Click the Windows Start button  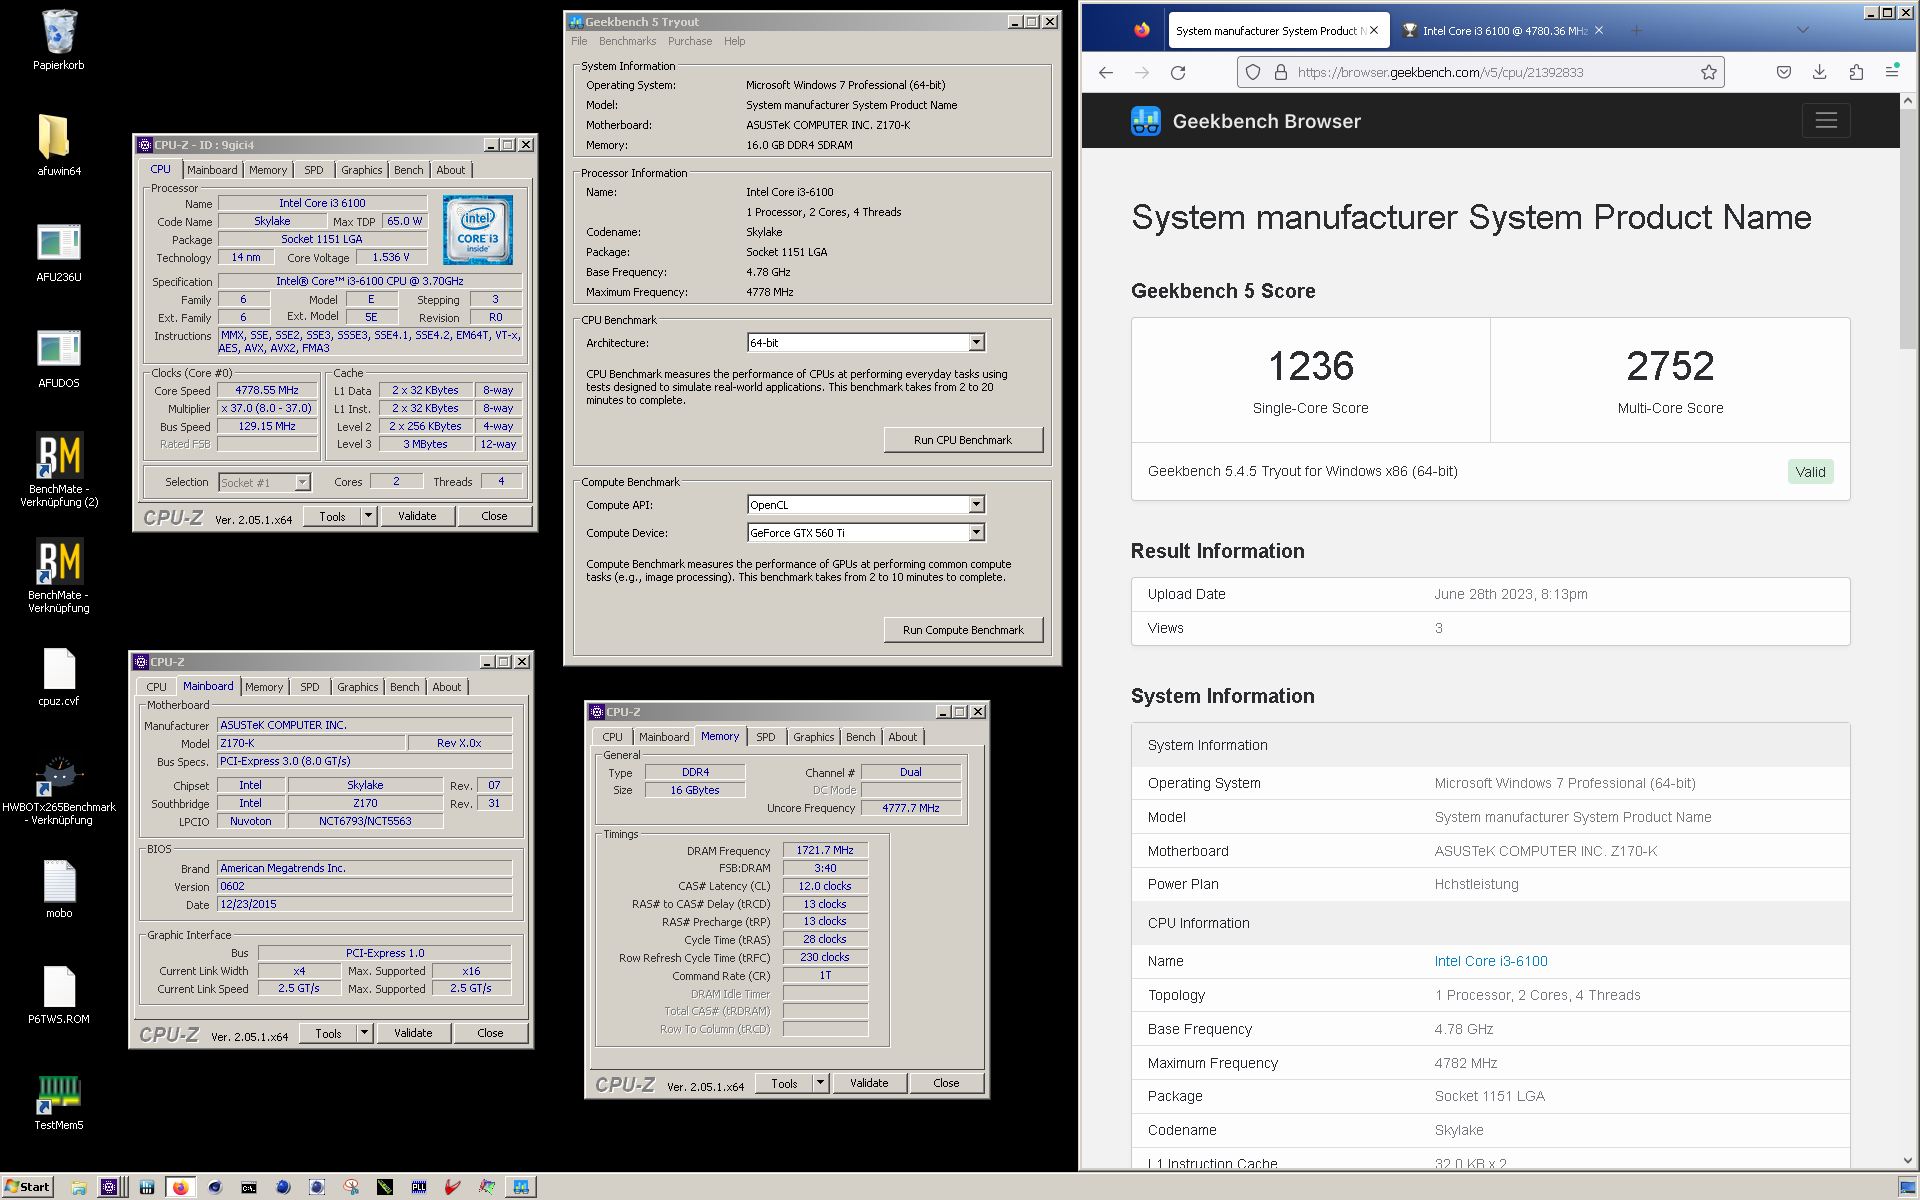click(x=27, y=1187)
